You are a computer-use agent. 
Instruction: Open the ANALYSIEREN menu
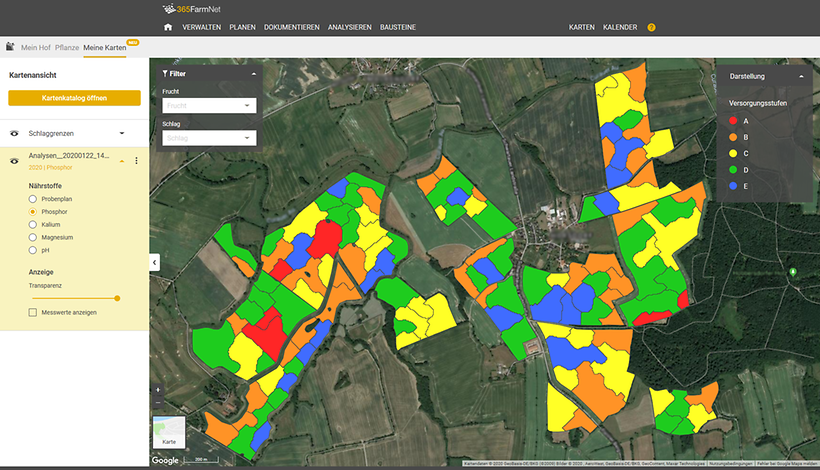pyautogui.click(x=349, y=27)
